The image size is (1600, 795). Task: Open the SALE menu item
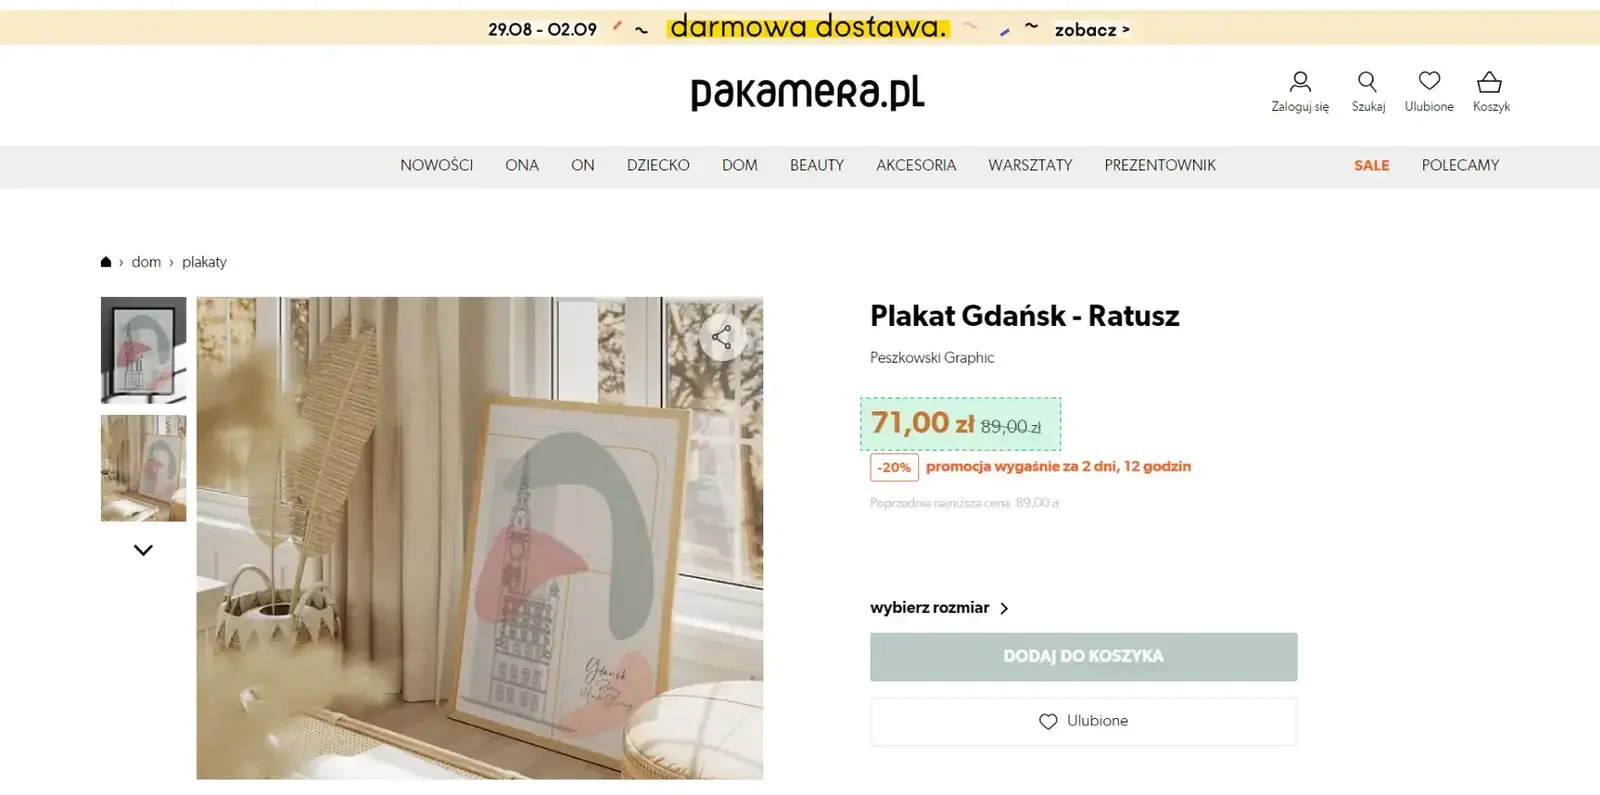pos(1372,165)
